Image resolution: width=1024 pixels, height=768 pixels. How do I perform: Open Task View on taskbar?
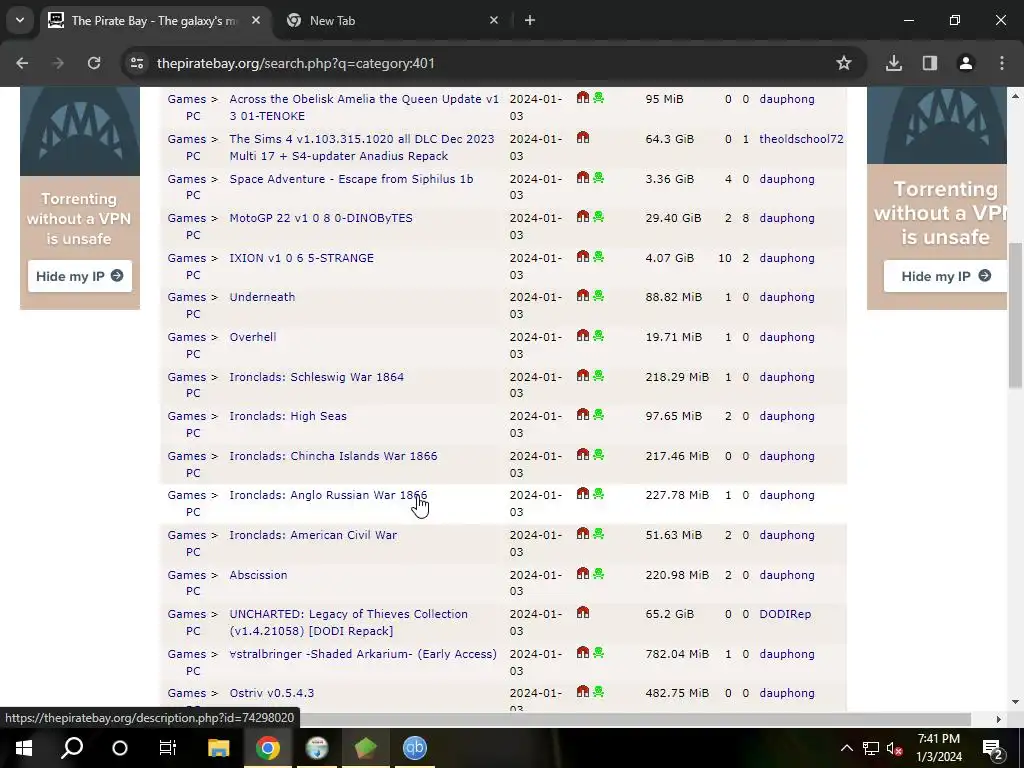pyautogui.click(x=168, y=748)
